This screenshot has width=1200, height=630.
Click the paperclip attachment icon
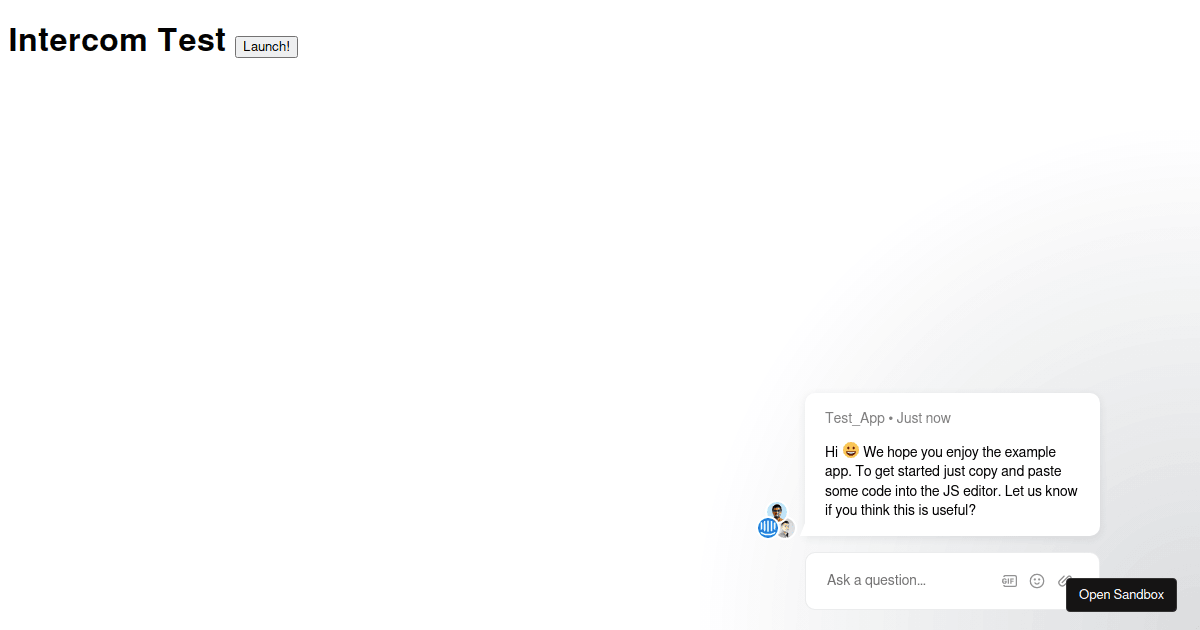(1065, 580)
